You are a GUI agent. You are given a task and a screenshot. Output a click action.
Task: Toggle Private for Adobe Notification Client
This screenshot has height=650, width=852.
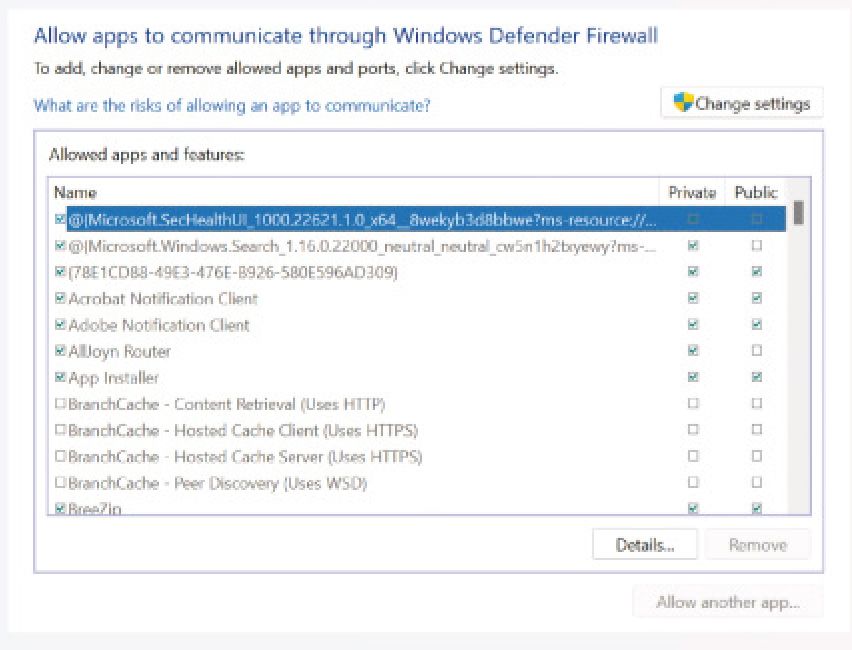click(693, 324)
